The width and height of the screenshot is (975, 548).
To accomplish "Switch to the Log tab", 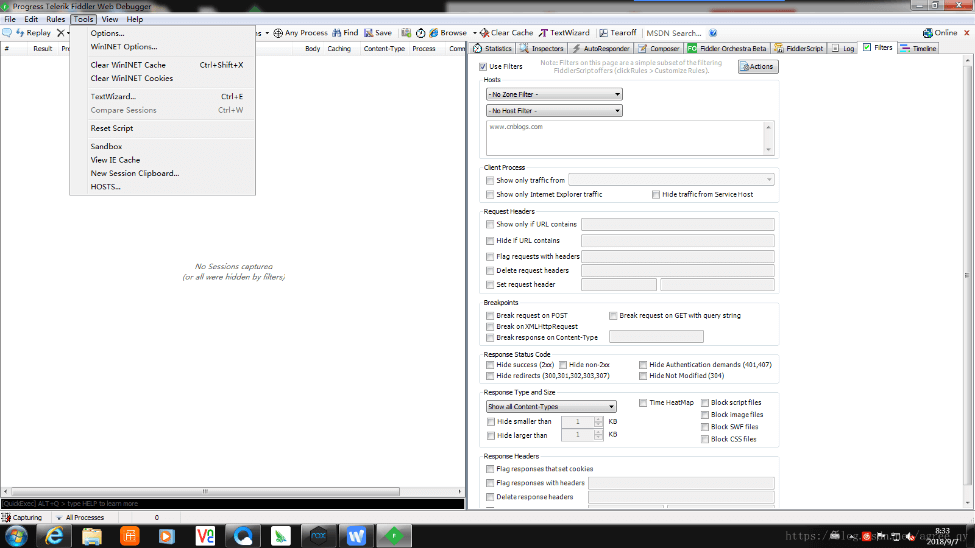I will [843, 49].
